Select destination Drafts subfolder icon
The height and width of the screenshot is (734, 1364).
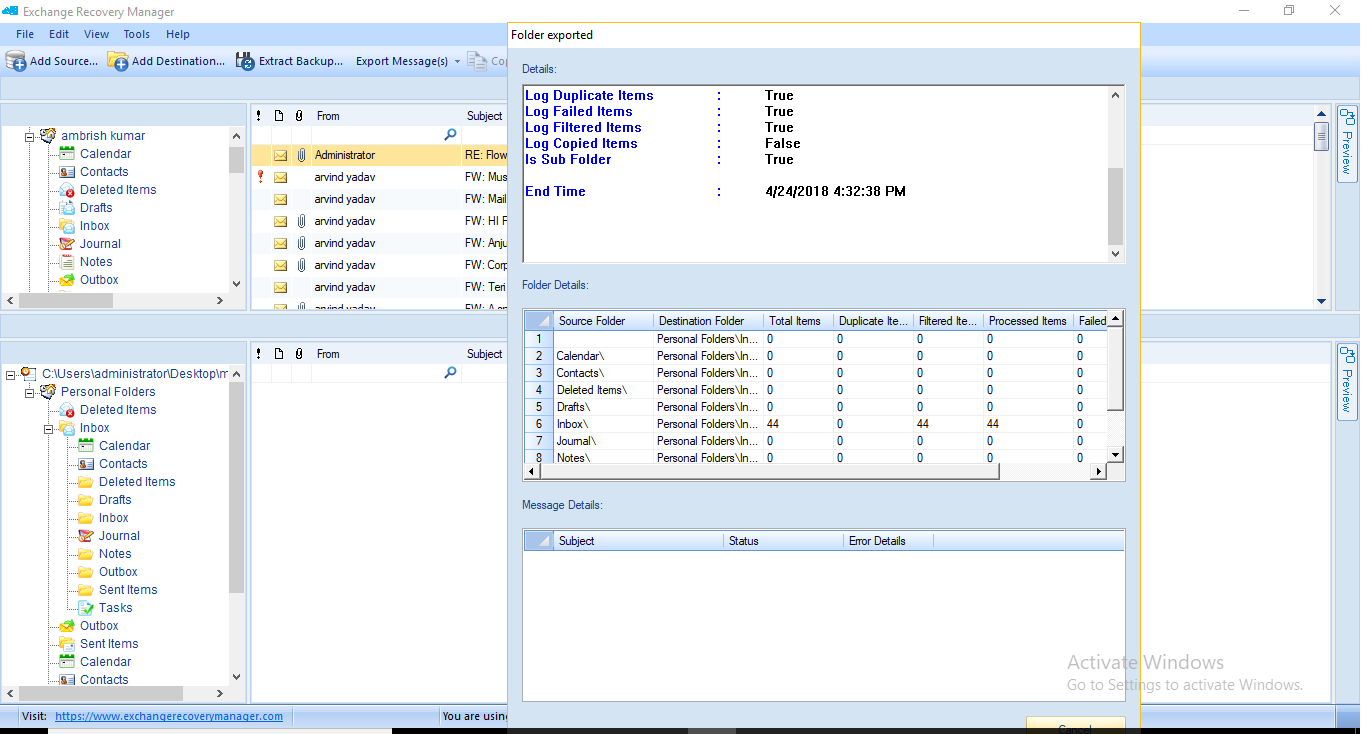(x=86, y=500)
